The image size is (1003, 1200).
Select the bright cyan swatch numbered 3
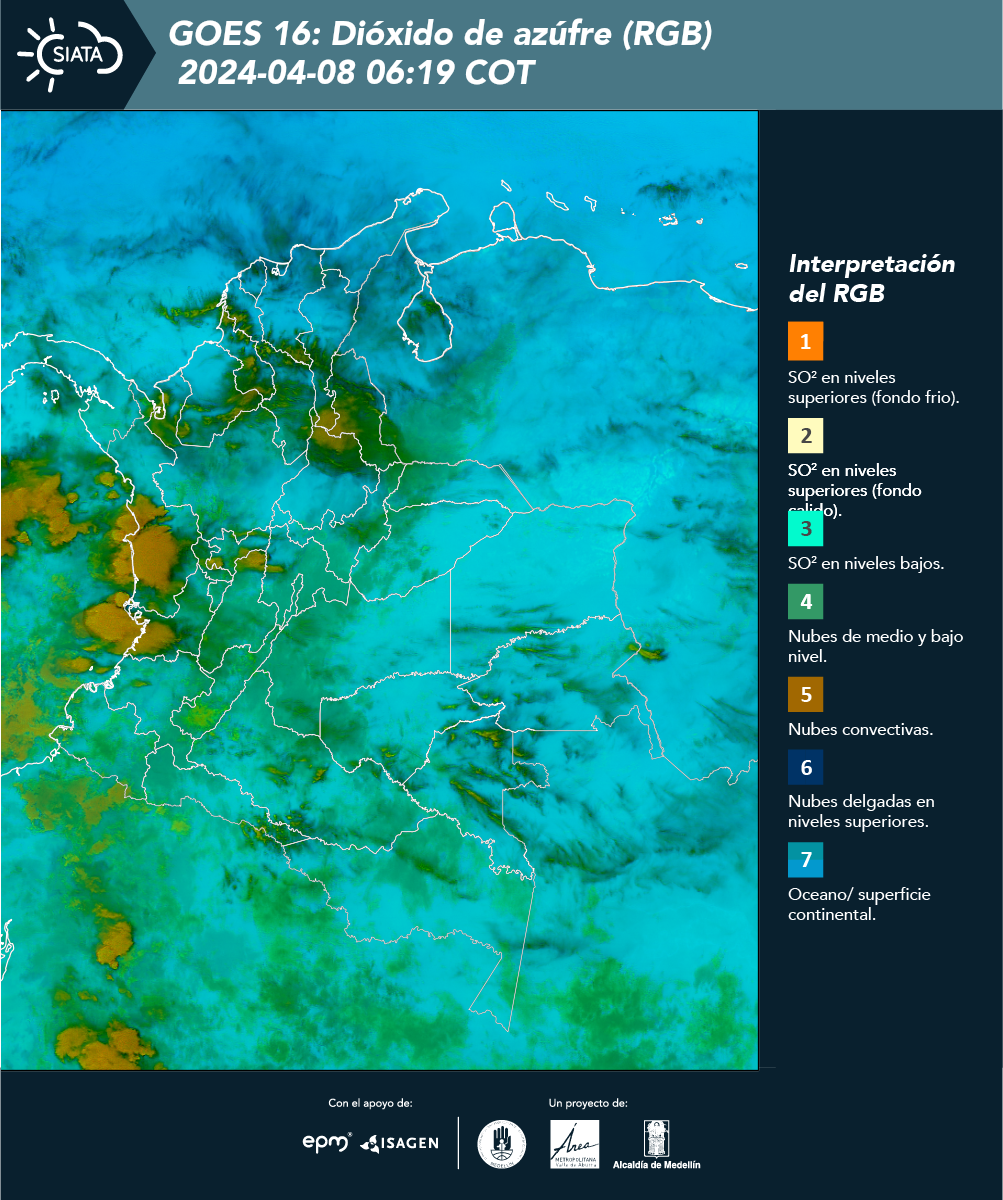[805, 528]
